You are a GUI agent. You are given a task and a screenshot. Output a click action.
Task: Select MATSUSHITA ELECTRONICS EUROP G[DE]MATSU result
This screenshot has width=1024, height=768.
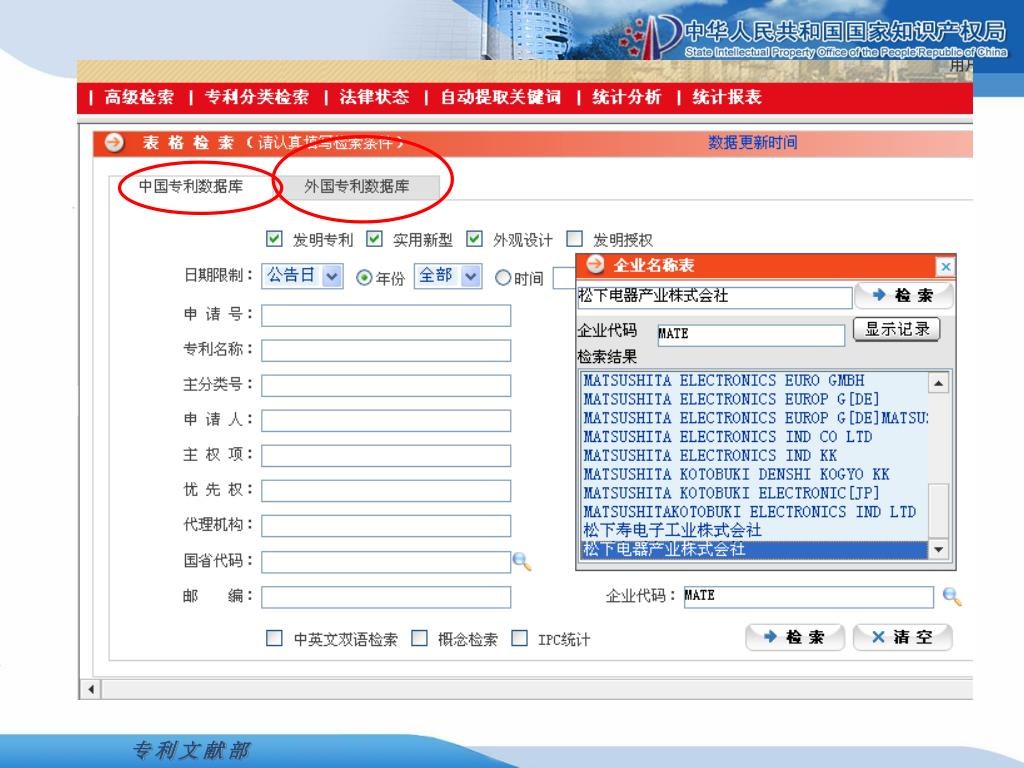pos(755,418)
